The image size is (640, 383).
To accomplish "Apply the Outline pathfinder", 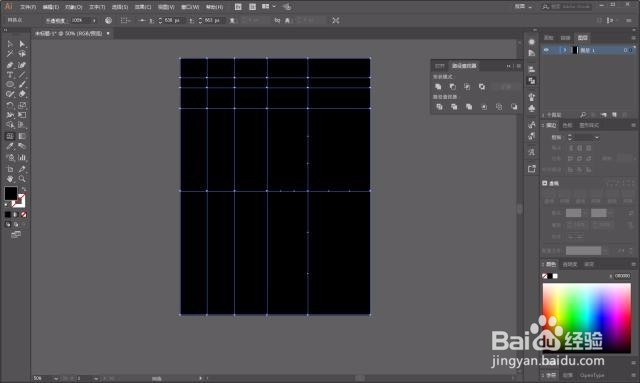I will [x=499, y=107].
